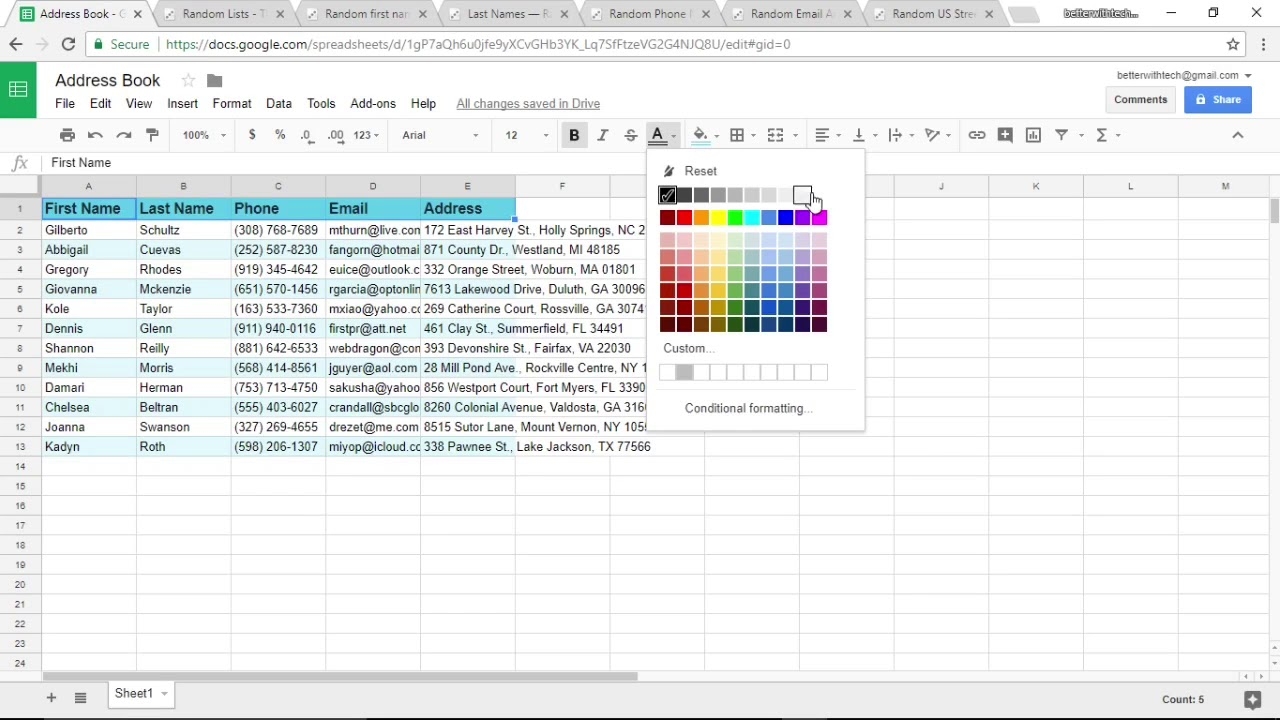The width and height of the screenshot is (1280, 720).
Task: Open the File menu
Action: (x=65, y=104)
